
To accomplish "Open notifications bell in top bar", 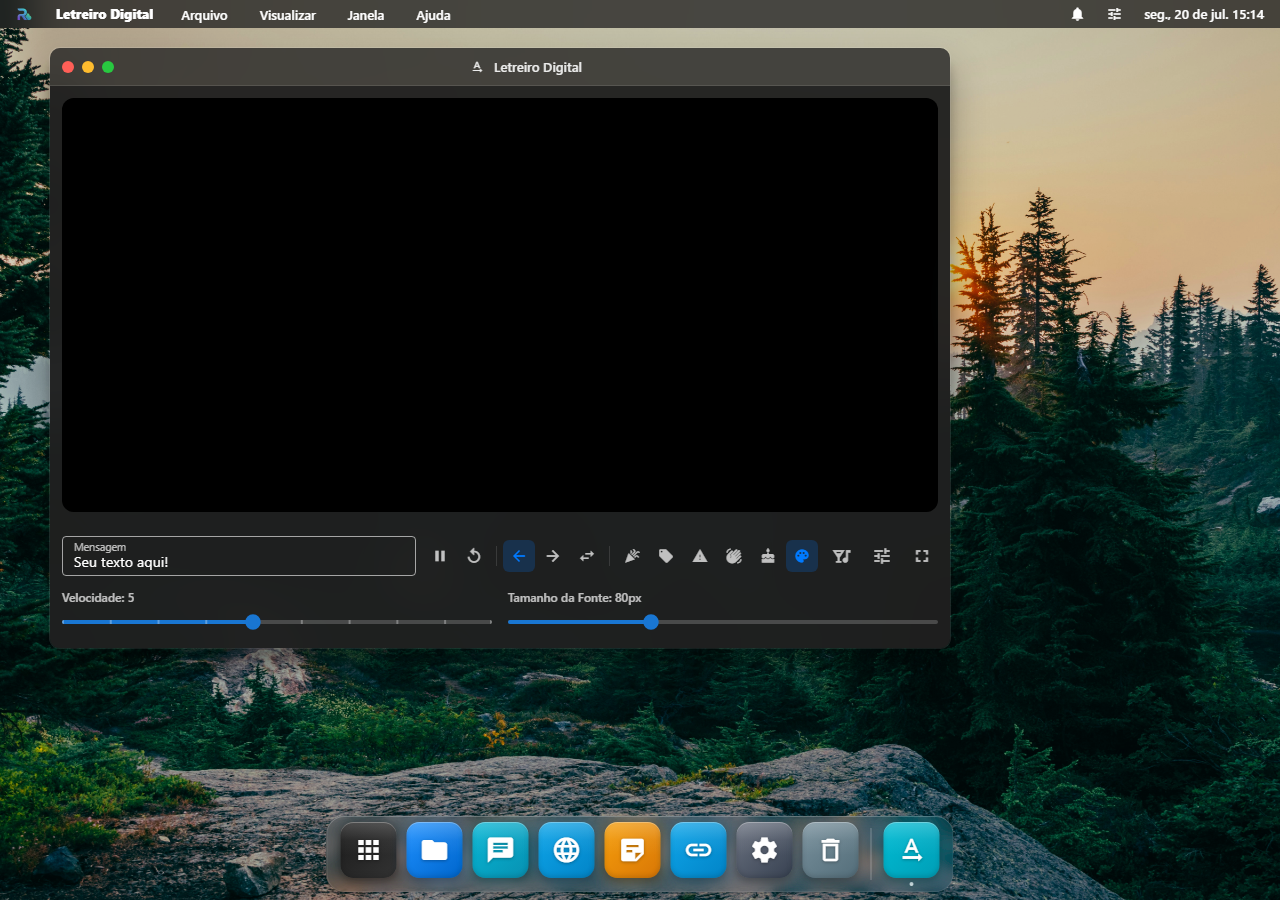I will pyautogui.click(x=1077, y=15).
